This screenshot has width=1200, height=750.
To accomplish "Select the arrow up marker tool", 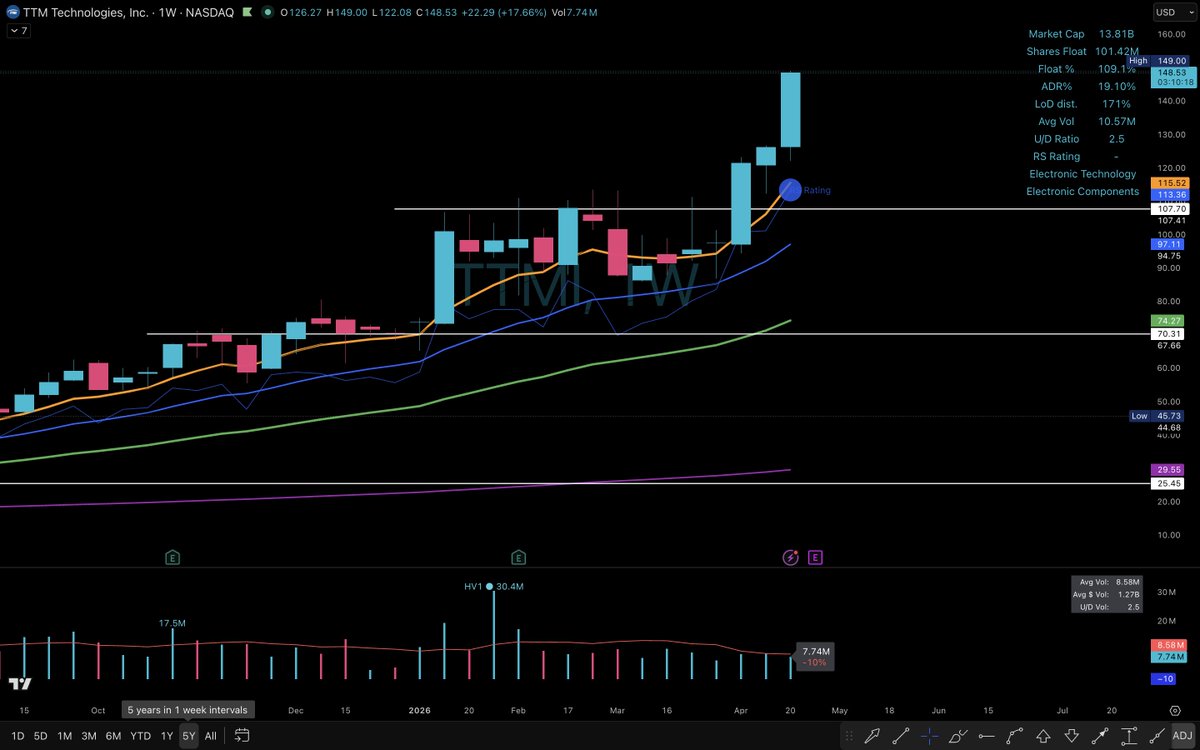I will [x=1043, y=736].
